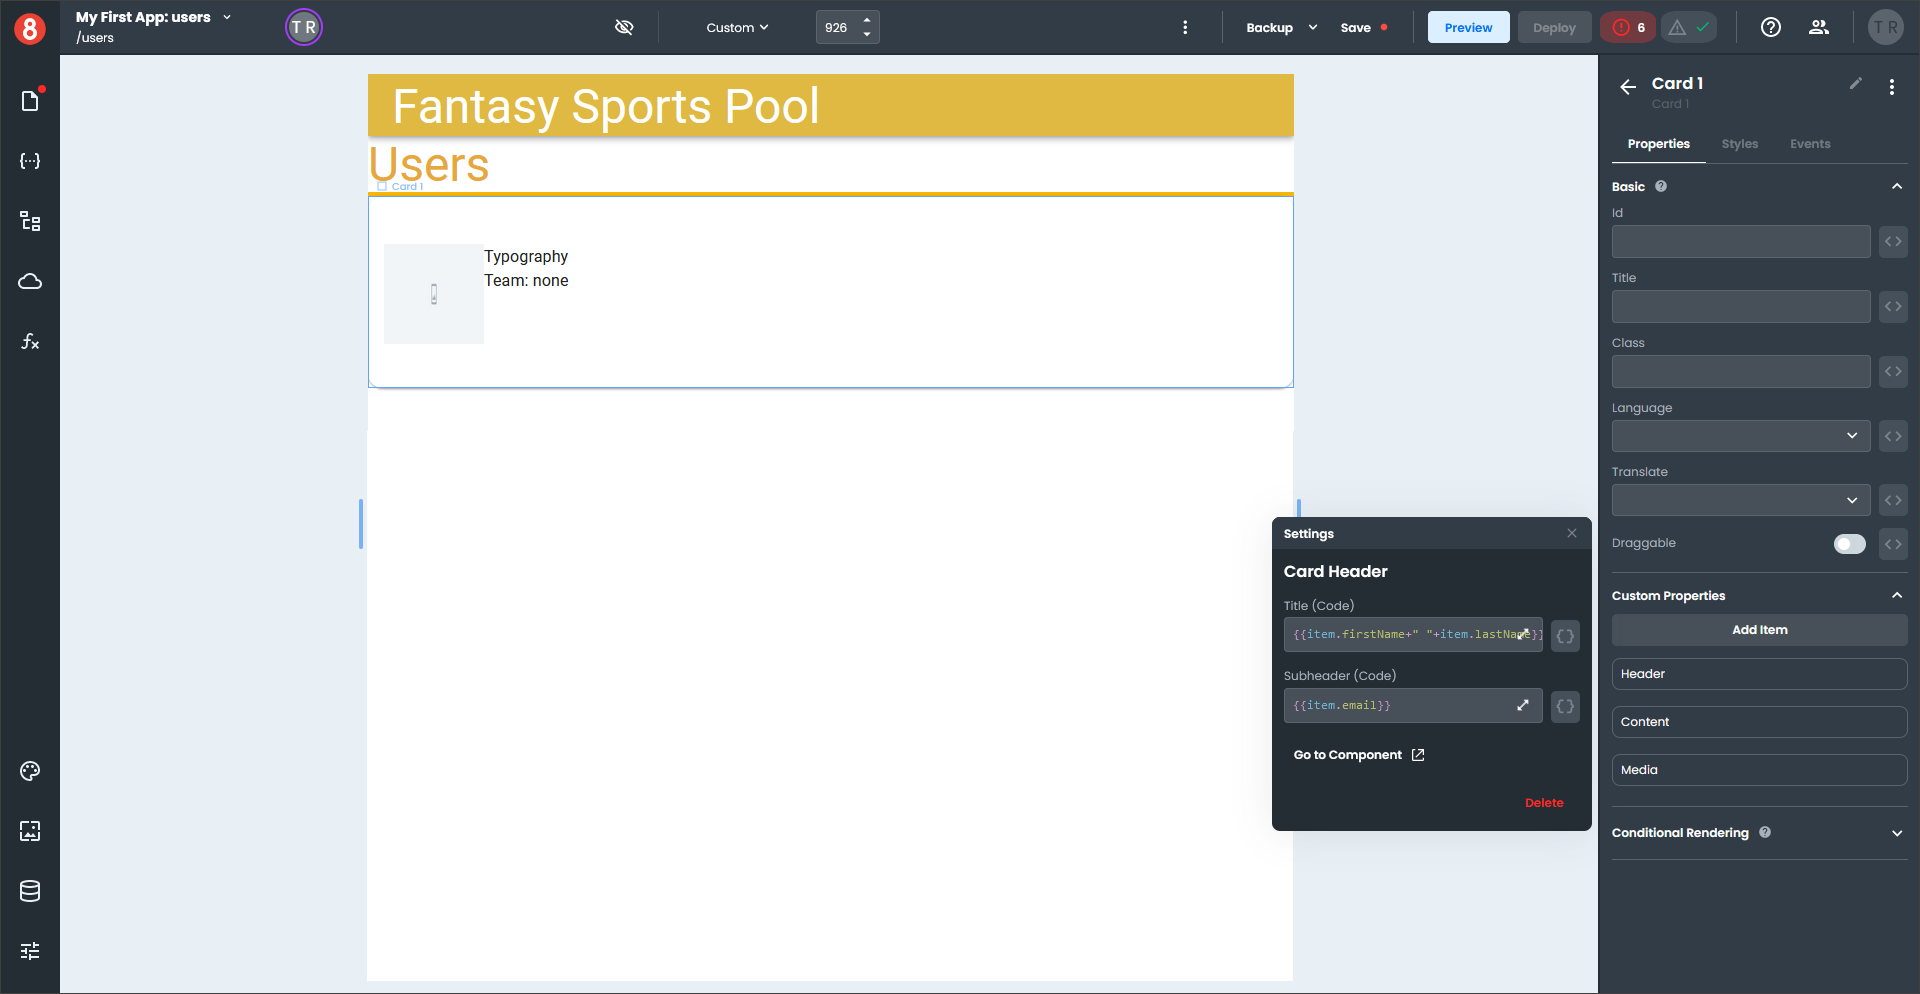The width and height of the screenshot is (1920, 994).
Task: Open the Custom viewport size dropdown
Action: (x=737, y=28)
